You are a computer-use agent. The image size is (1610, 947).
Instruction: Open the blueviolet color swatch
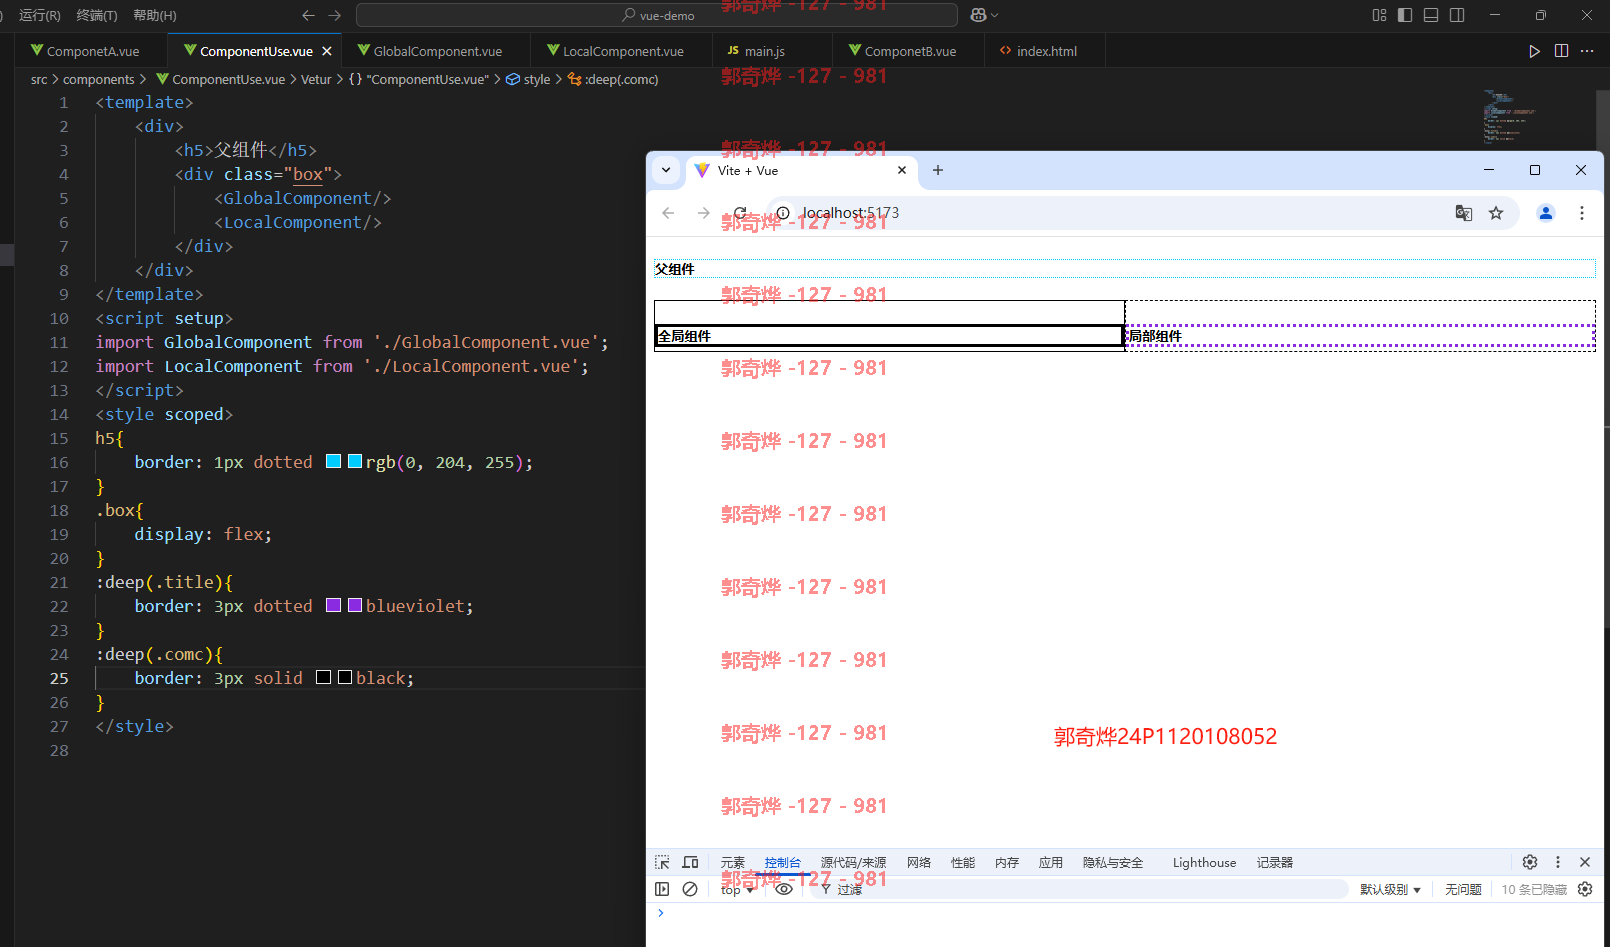tap(355, 606)
